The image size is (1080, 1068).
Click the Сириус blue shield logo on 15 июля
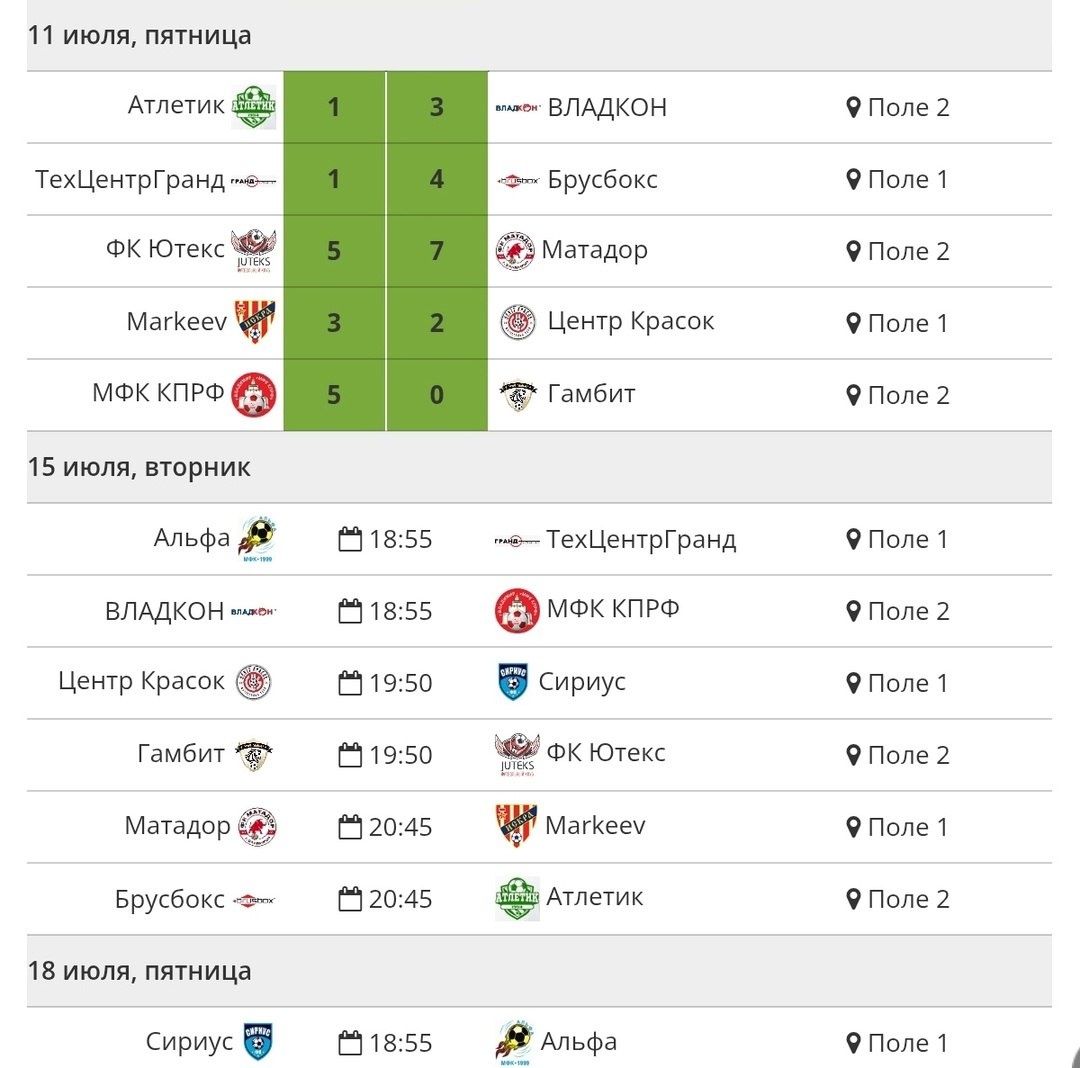[x=512, y=682]
